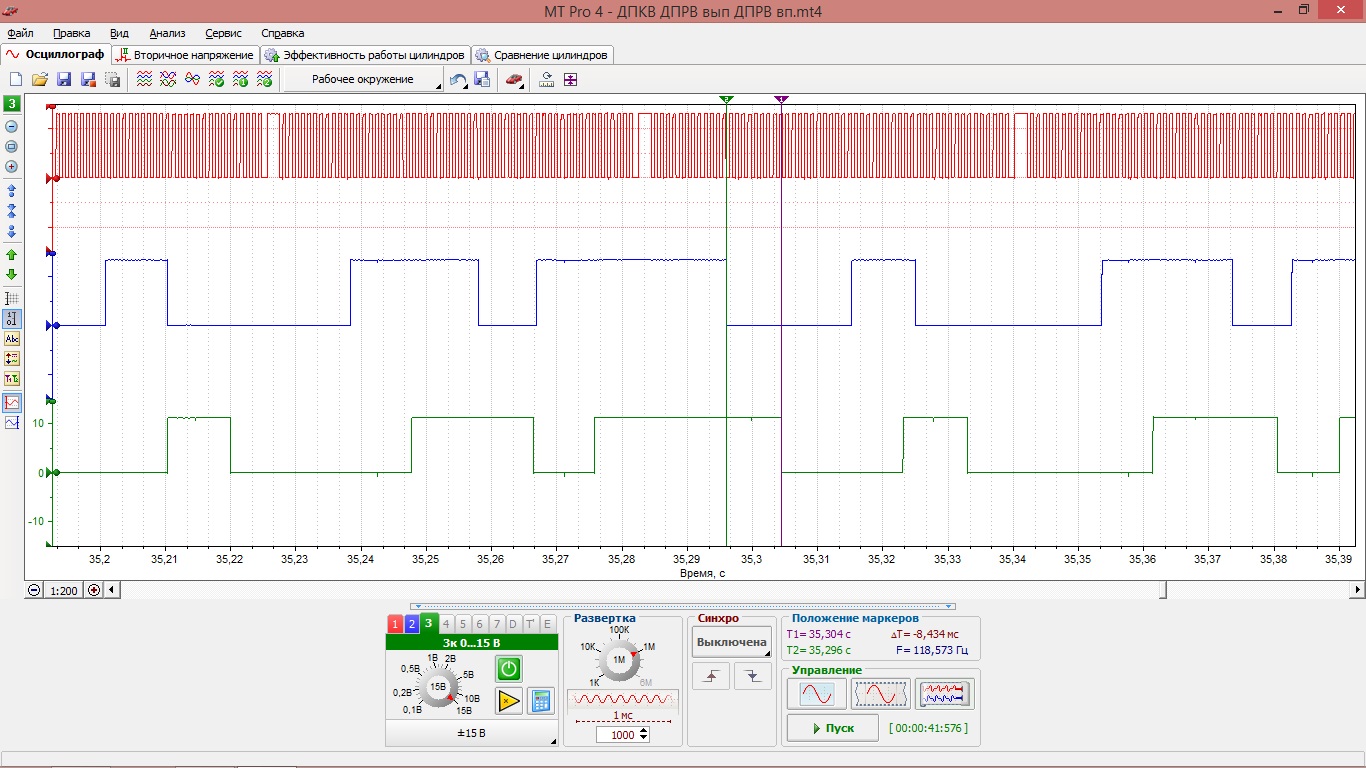Screen dimensions: 1366x768
Task: Toggle the Abc text labels sidebar icon
Action: 12,339
